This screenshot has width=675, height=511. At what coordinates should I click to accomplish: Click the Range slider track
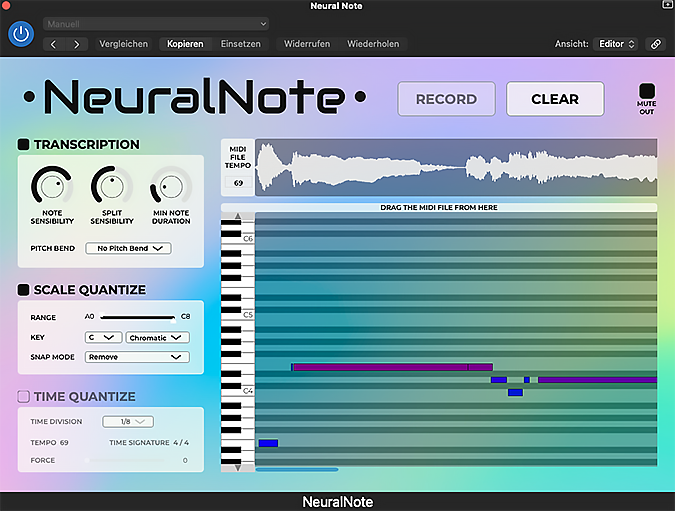click(x=137, y=317)
